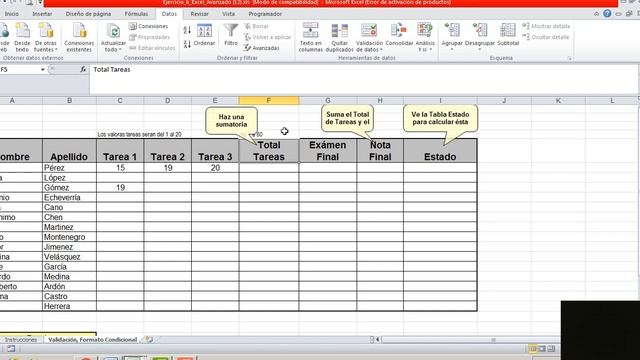Open the Conexiones button
The height and width of the screenshot is (360, 640).
pos(149,26)
